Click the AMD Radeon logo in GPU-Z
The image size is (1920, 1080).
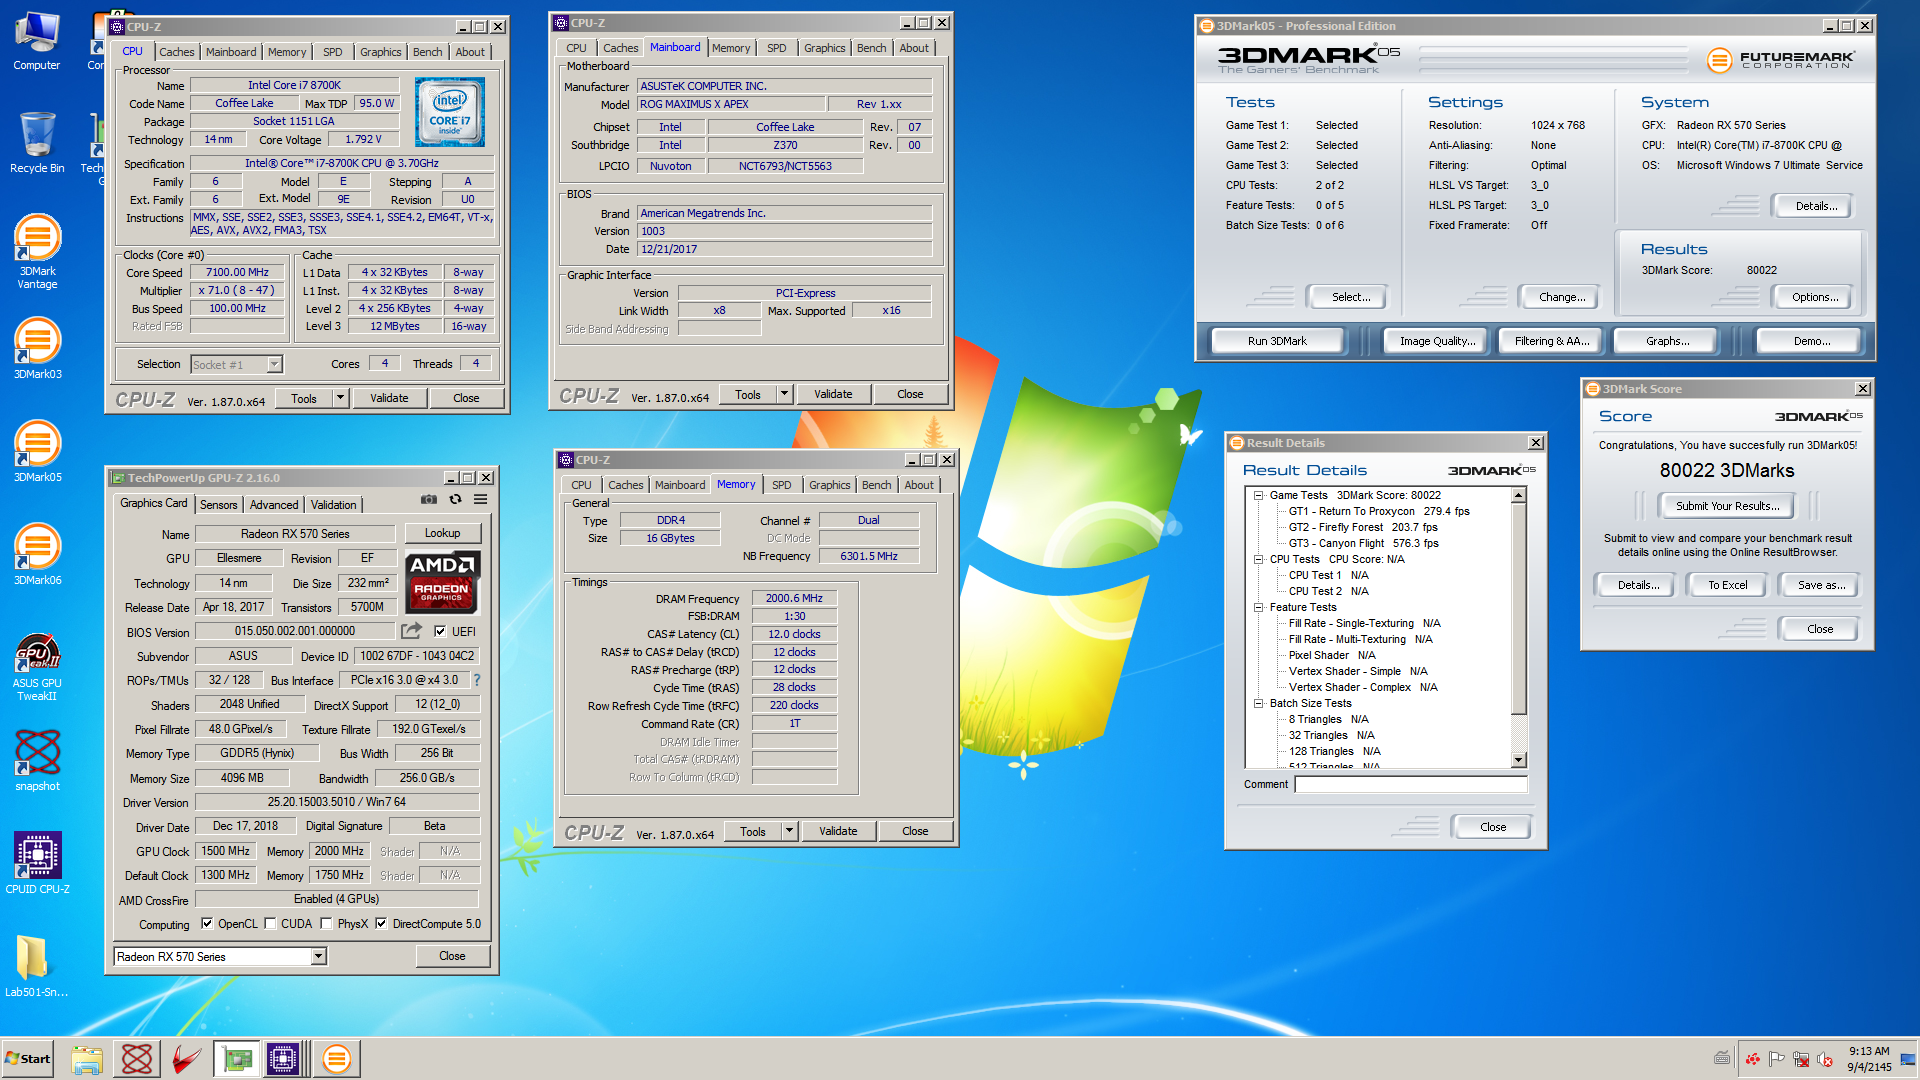442,581
